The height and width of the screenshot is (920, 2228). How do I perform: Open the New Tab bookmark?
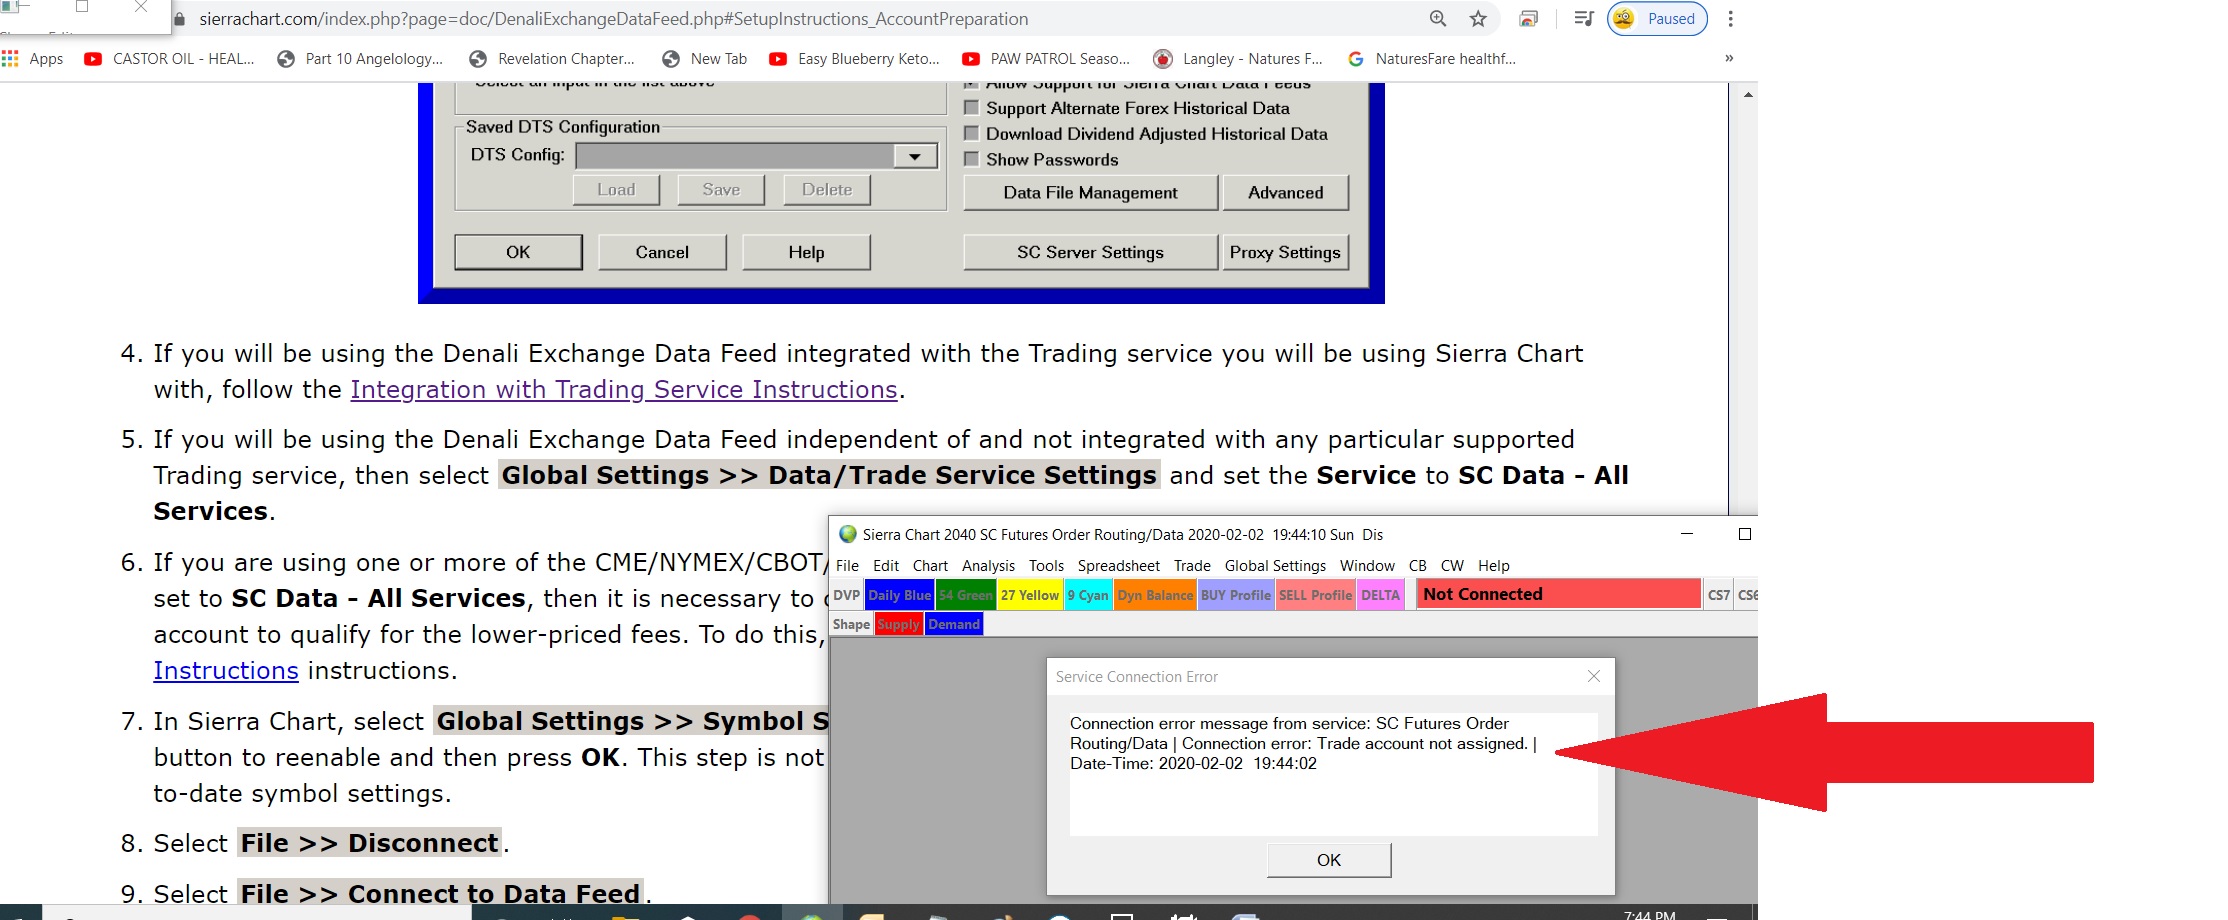[x=705, y=59]
